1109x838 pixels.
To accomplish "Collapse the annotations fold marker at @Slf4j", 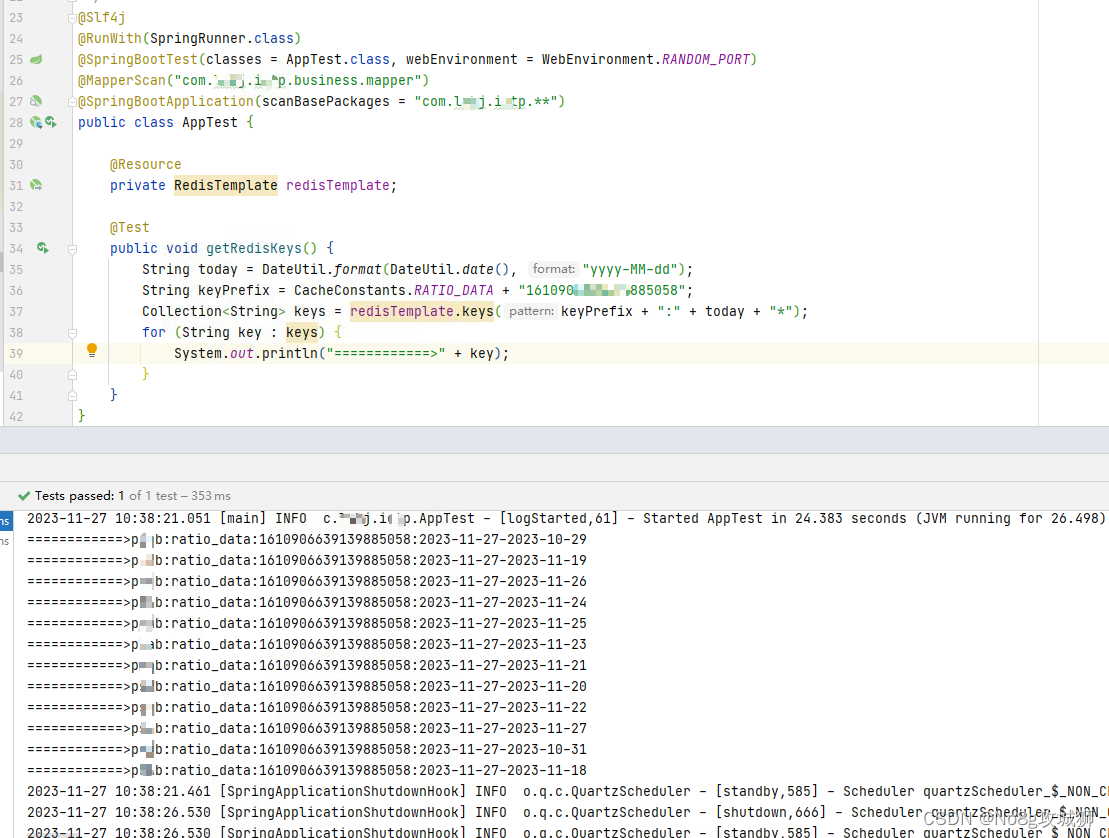I will click(72, 18).
